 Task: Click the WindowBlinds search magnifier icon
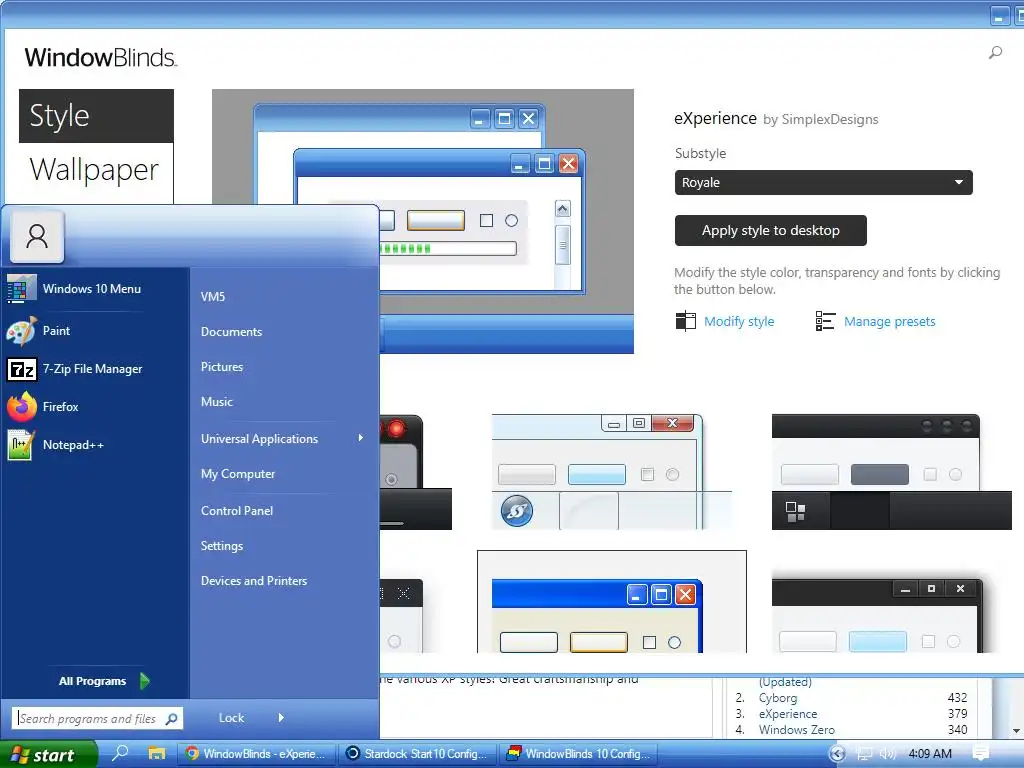tap(995, 52)
